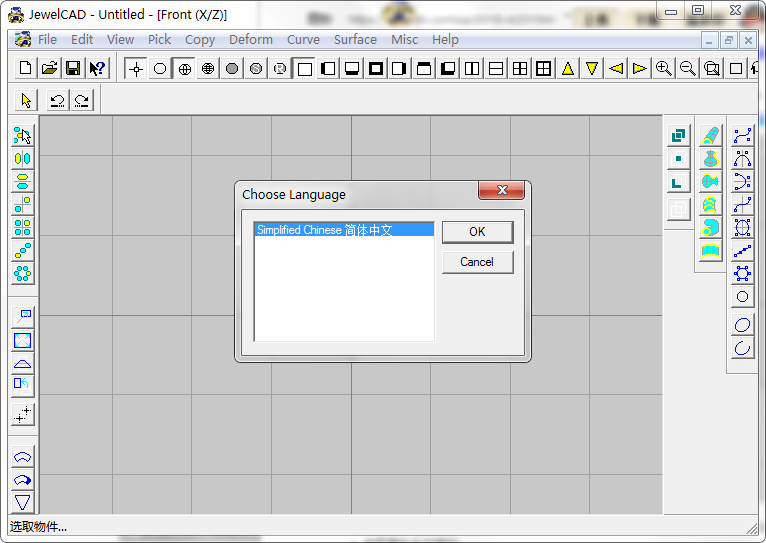Open the Curve menu
Image resolution: width=766 pixels, height=543 pixels.
point(303,40)
